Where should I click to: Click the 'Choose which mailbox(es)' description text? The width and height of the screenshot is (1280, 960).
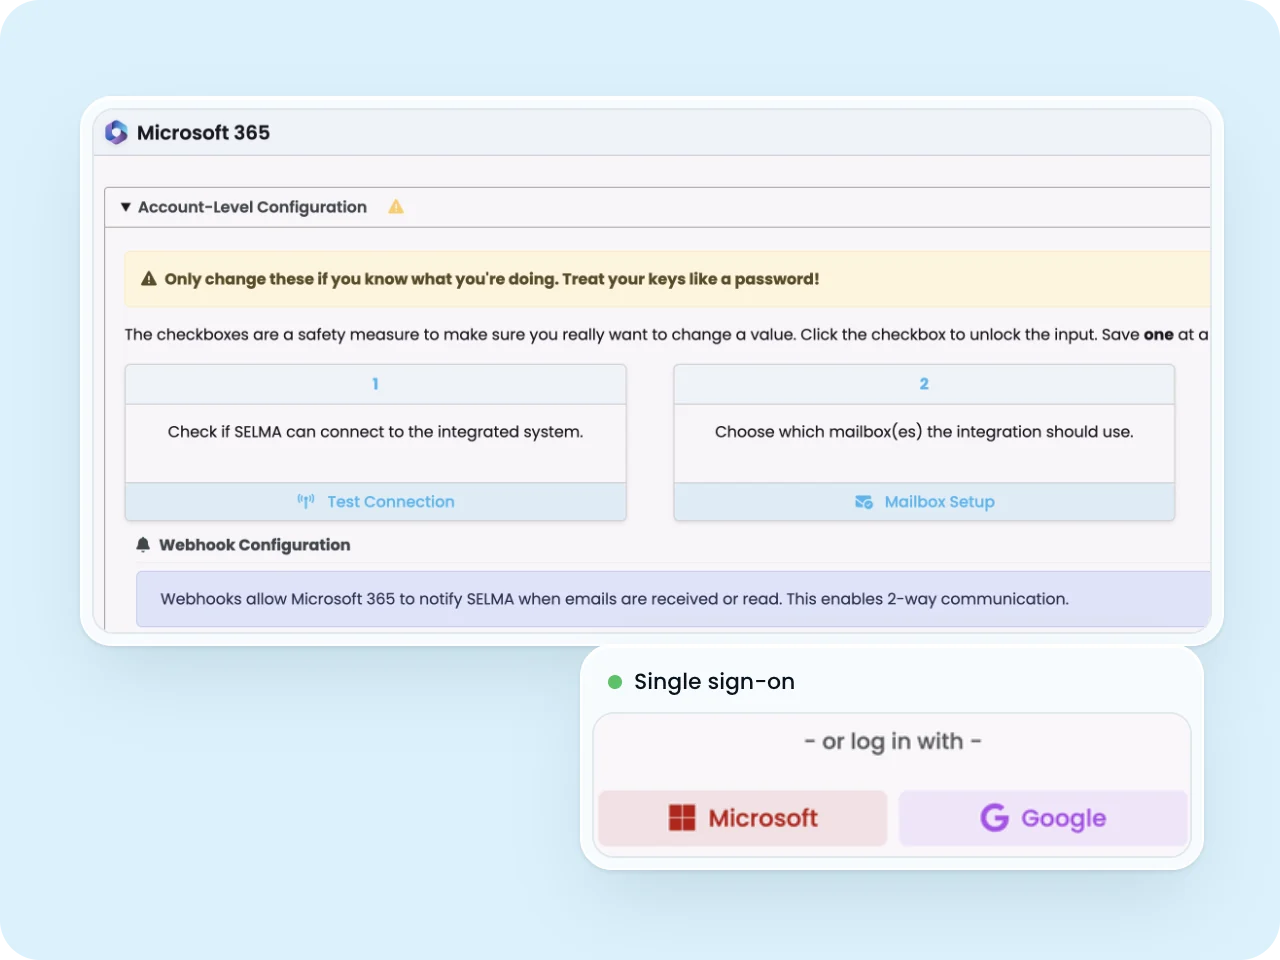[x=924, y=432]
